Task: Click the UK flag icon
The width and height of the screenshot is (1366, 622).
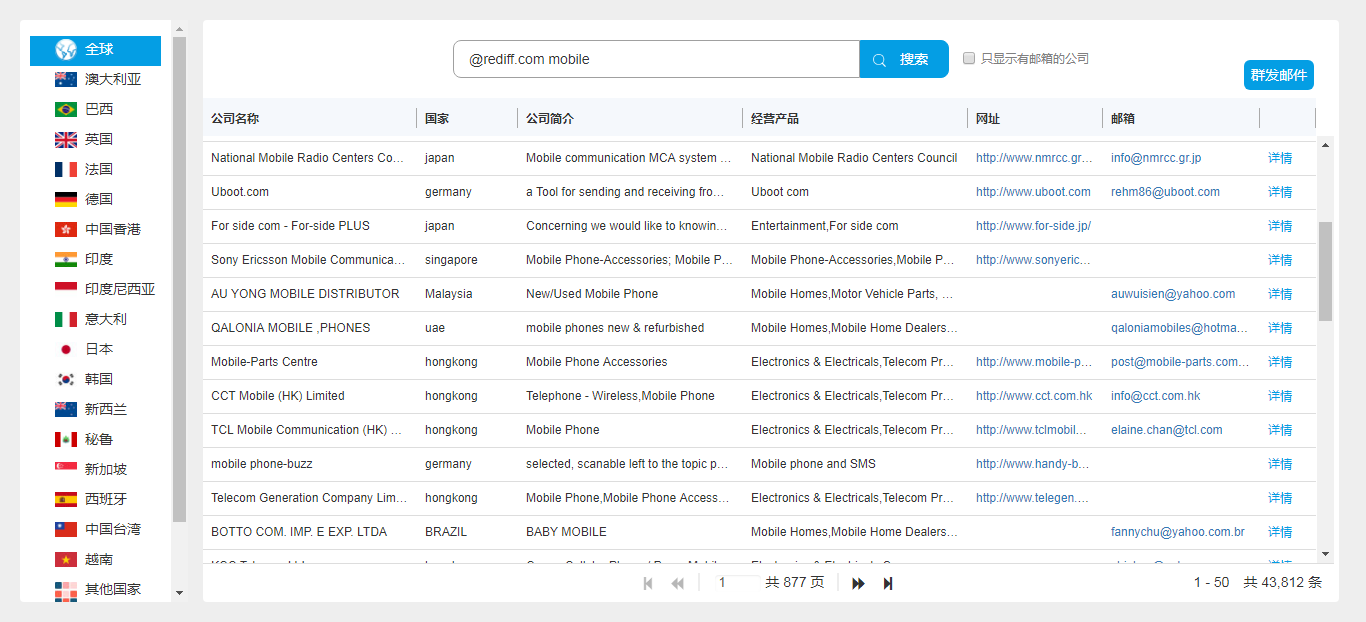Action: click(66, 139)
